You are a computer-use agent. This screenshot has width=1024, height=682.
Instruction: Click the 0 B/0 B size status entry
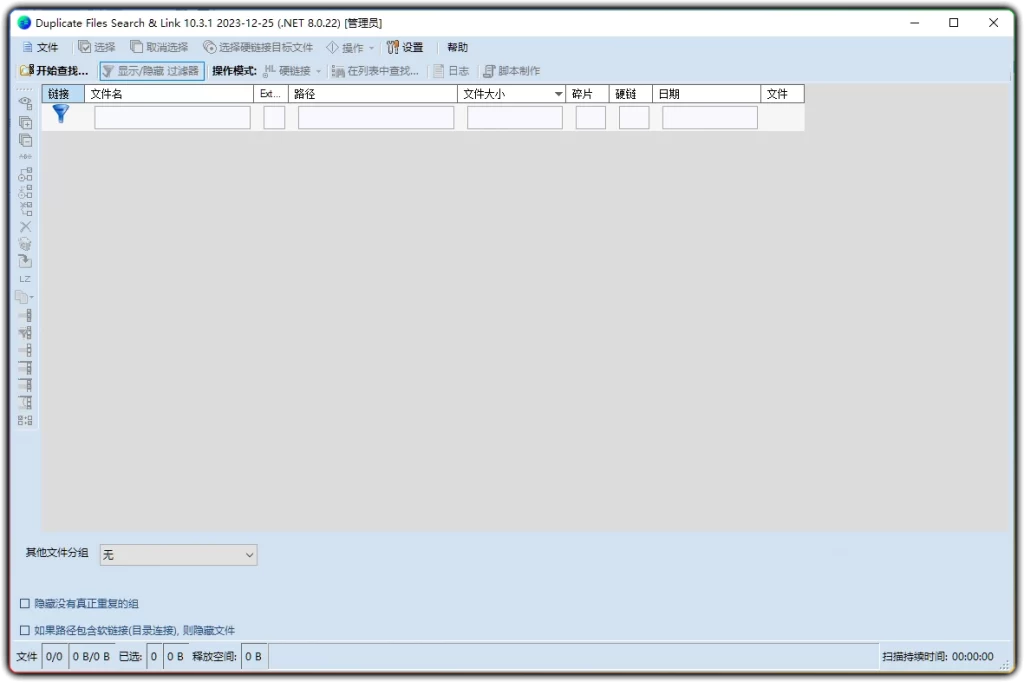tap(91, 657)
